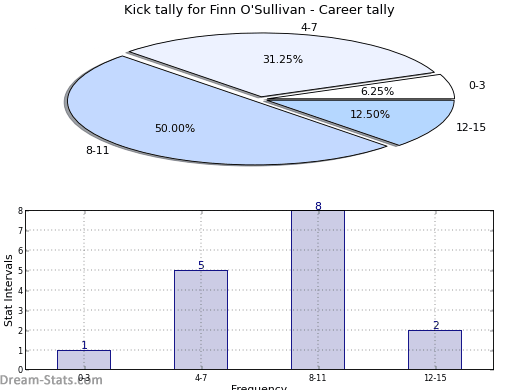The height and width of the screenshot is (390, 520).
Task: Click the tallest bar labeled 8
Action: (x=318, y=290)
